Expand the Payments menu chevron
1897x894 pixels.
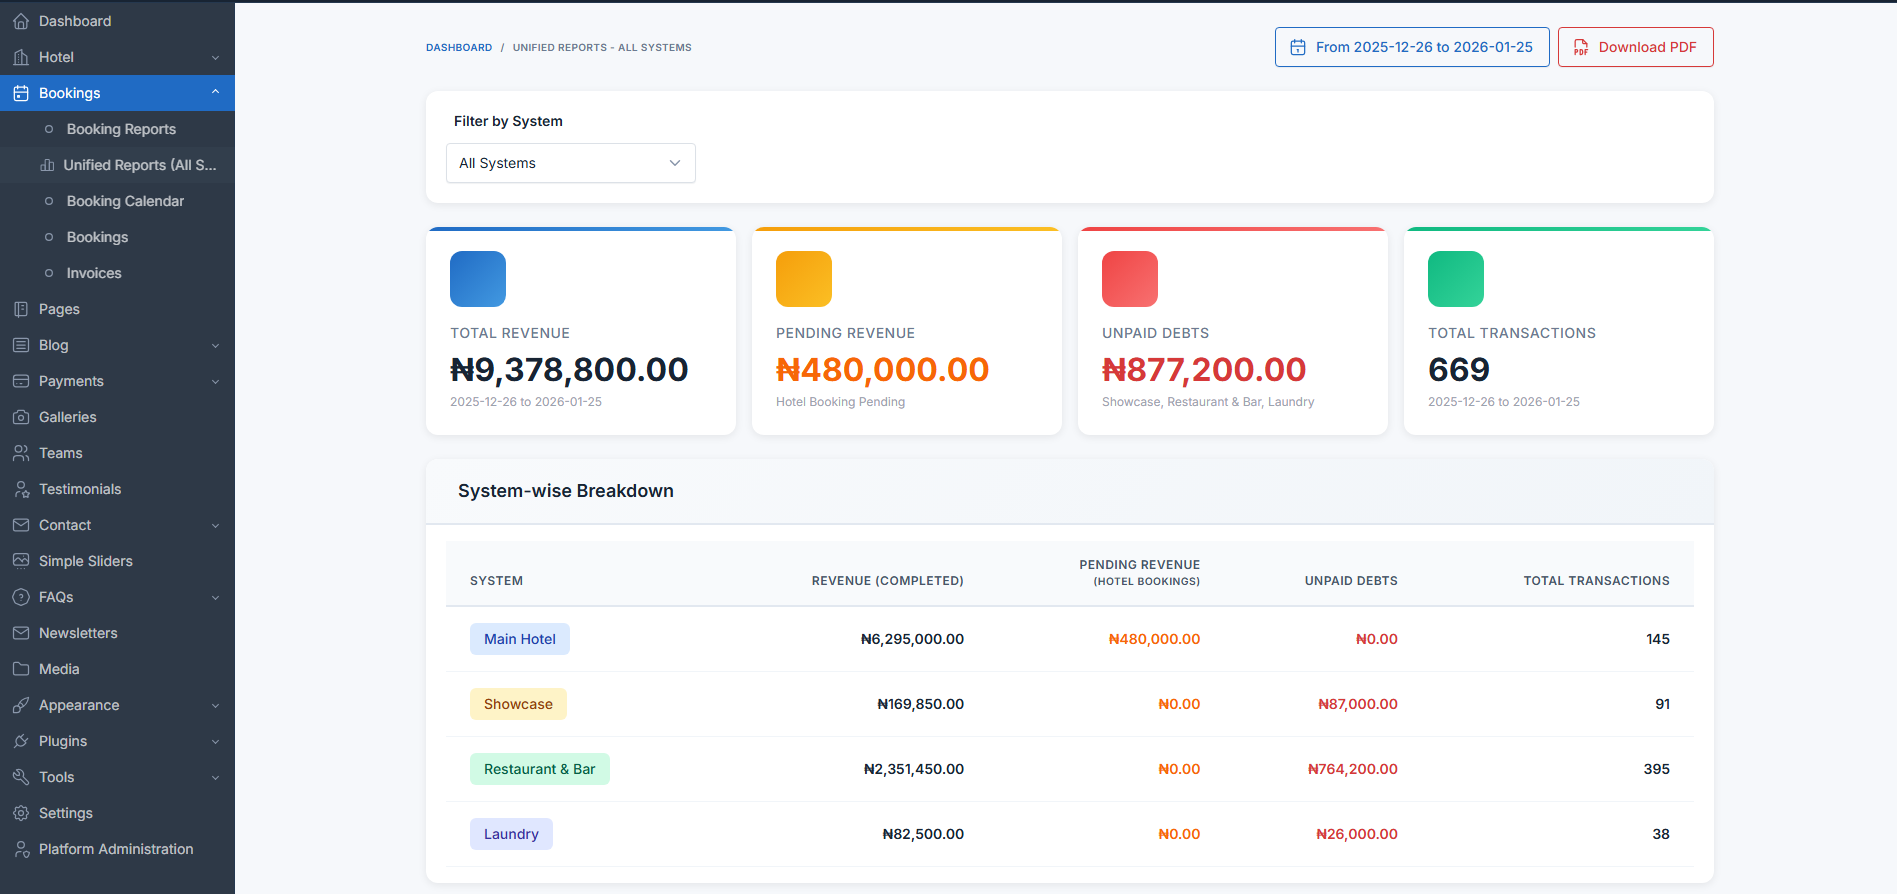(x=215, y=381)
